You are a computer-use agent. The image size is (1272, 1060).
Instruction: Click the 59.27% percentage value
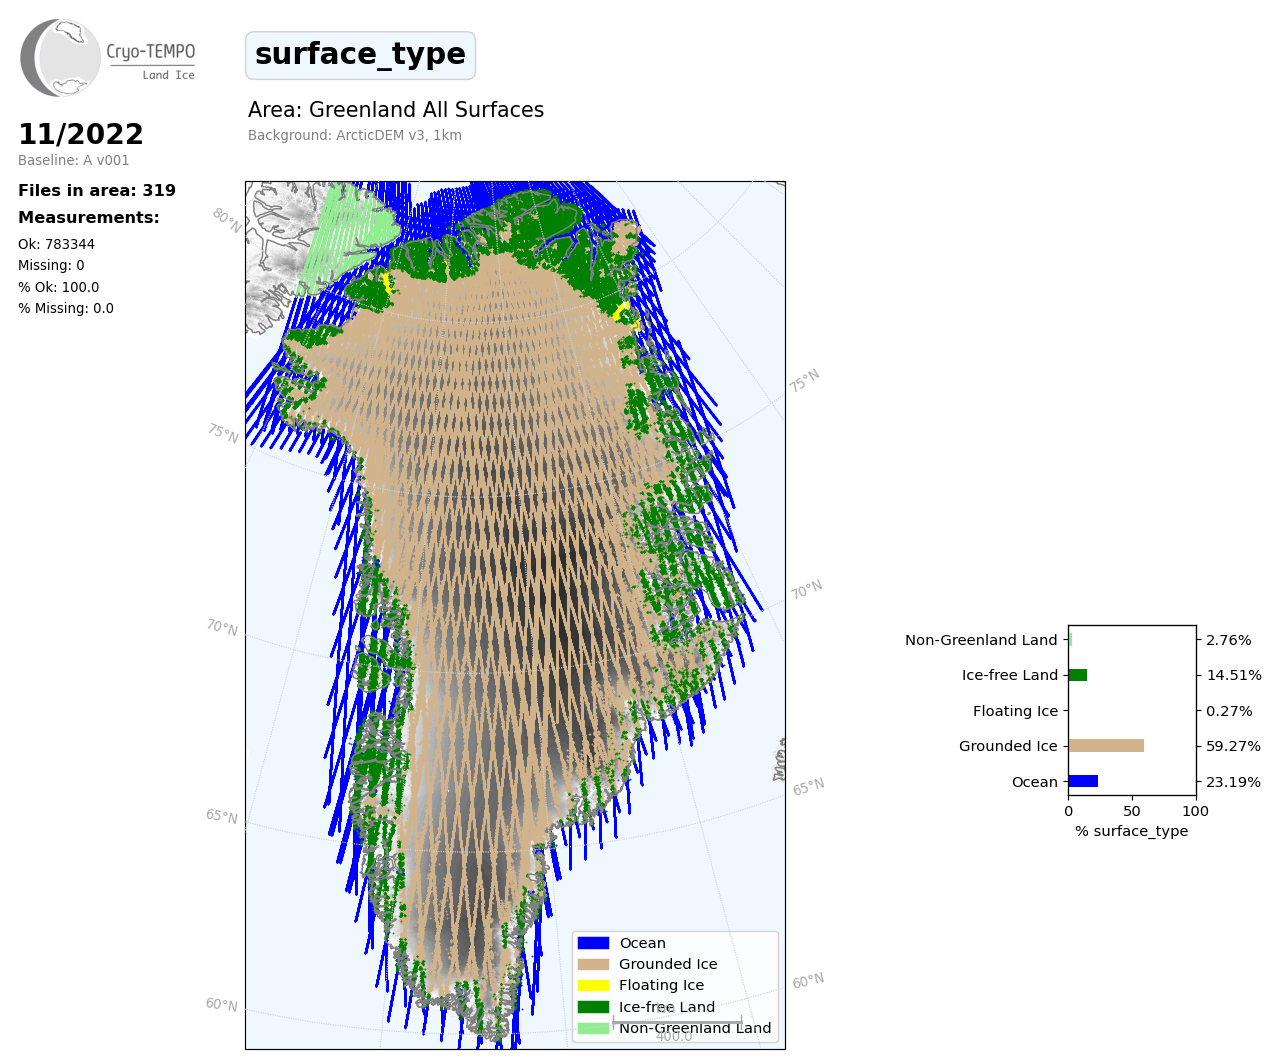click(1234, 746)
